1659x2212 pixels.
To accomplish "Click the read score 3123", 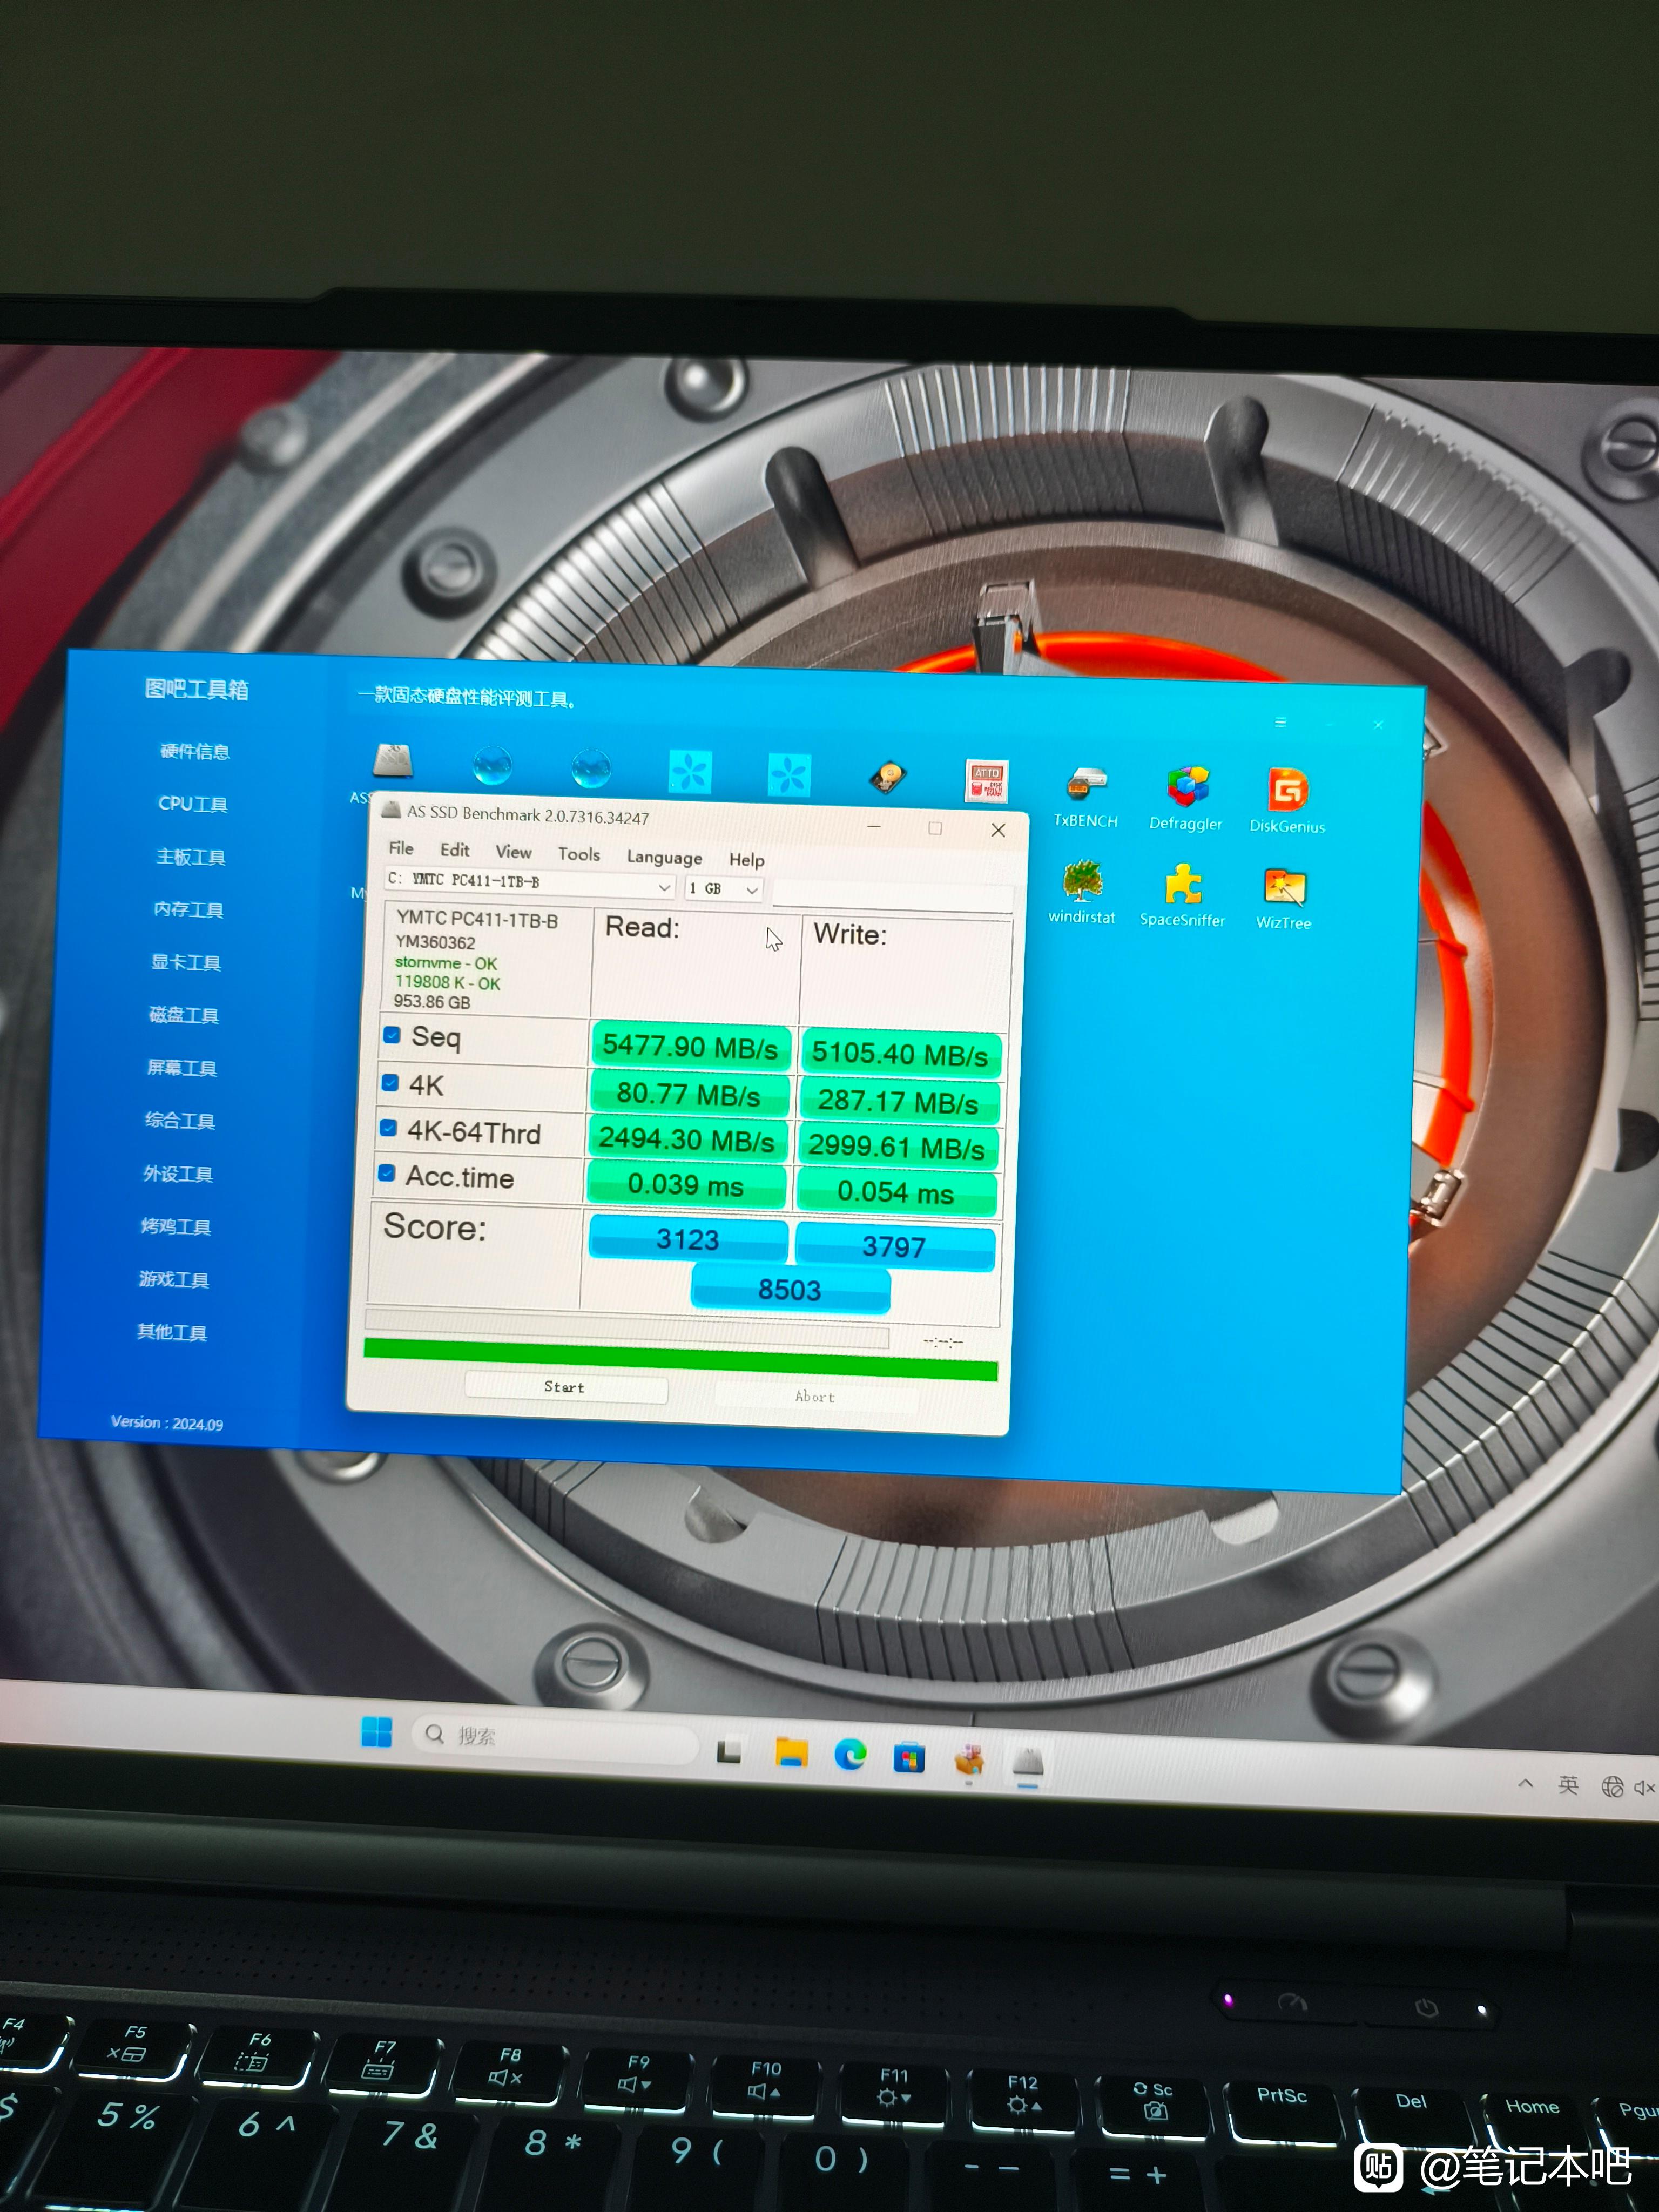I will 688,1240.
